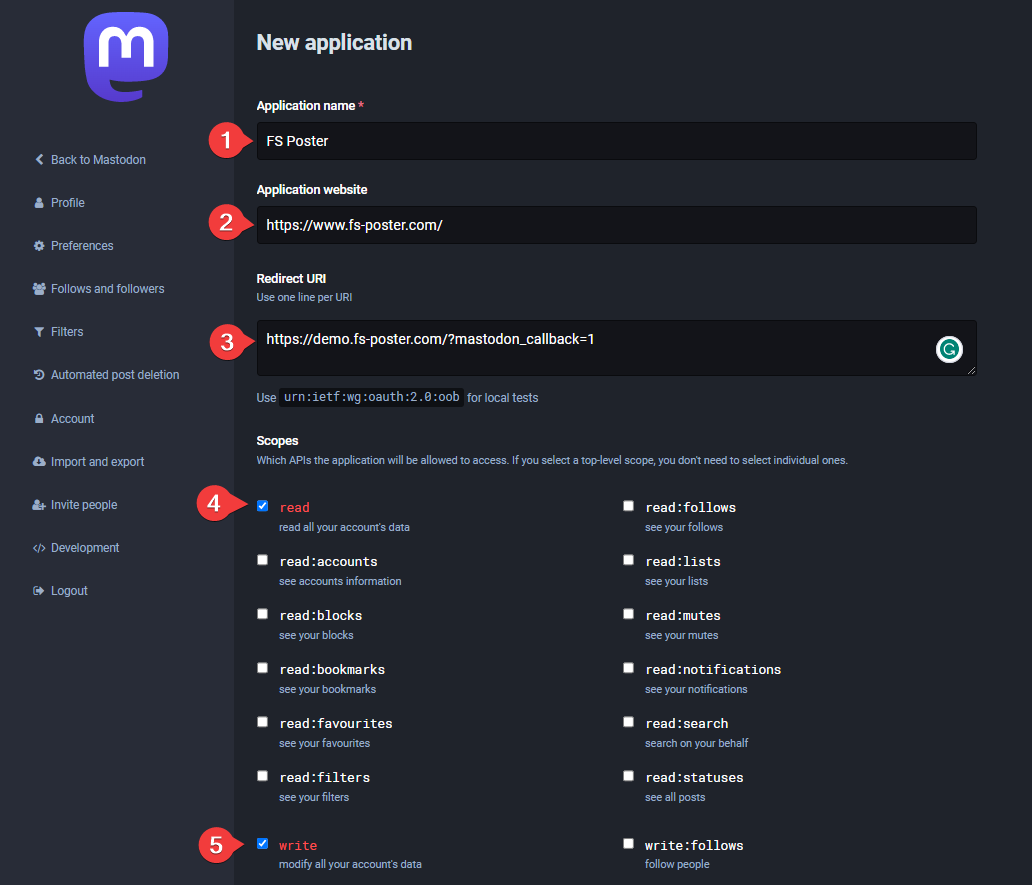Enable the read:favourites scope

point(263,722)
